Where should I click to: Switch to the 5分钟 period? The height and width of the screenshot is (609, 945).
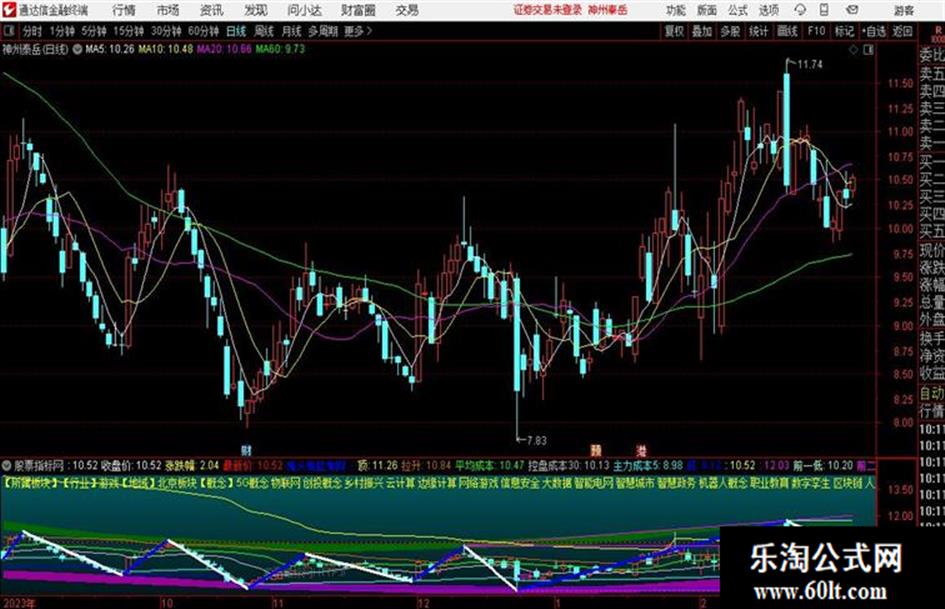point(94,31)
